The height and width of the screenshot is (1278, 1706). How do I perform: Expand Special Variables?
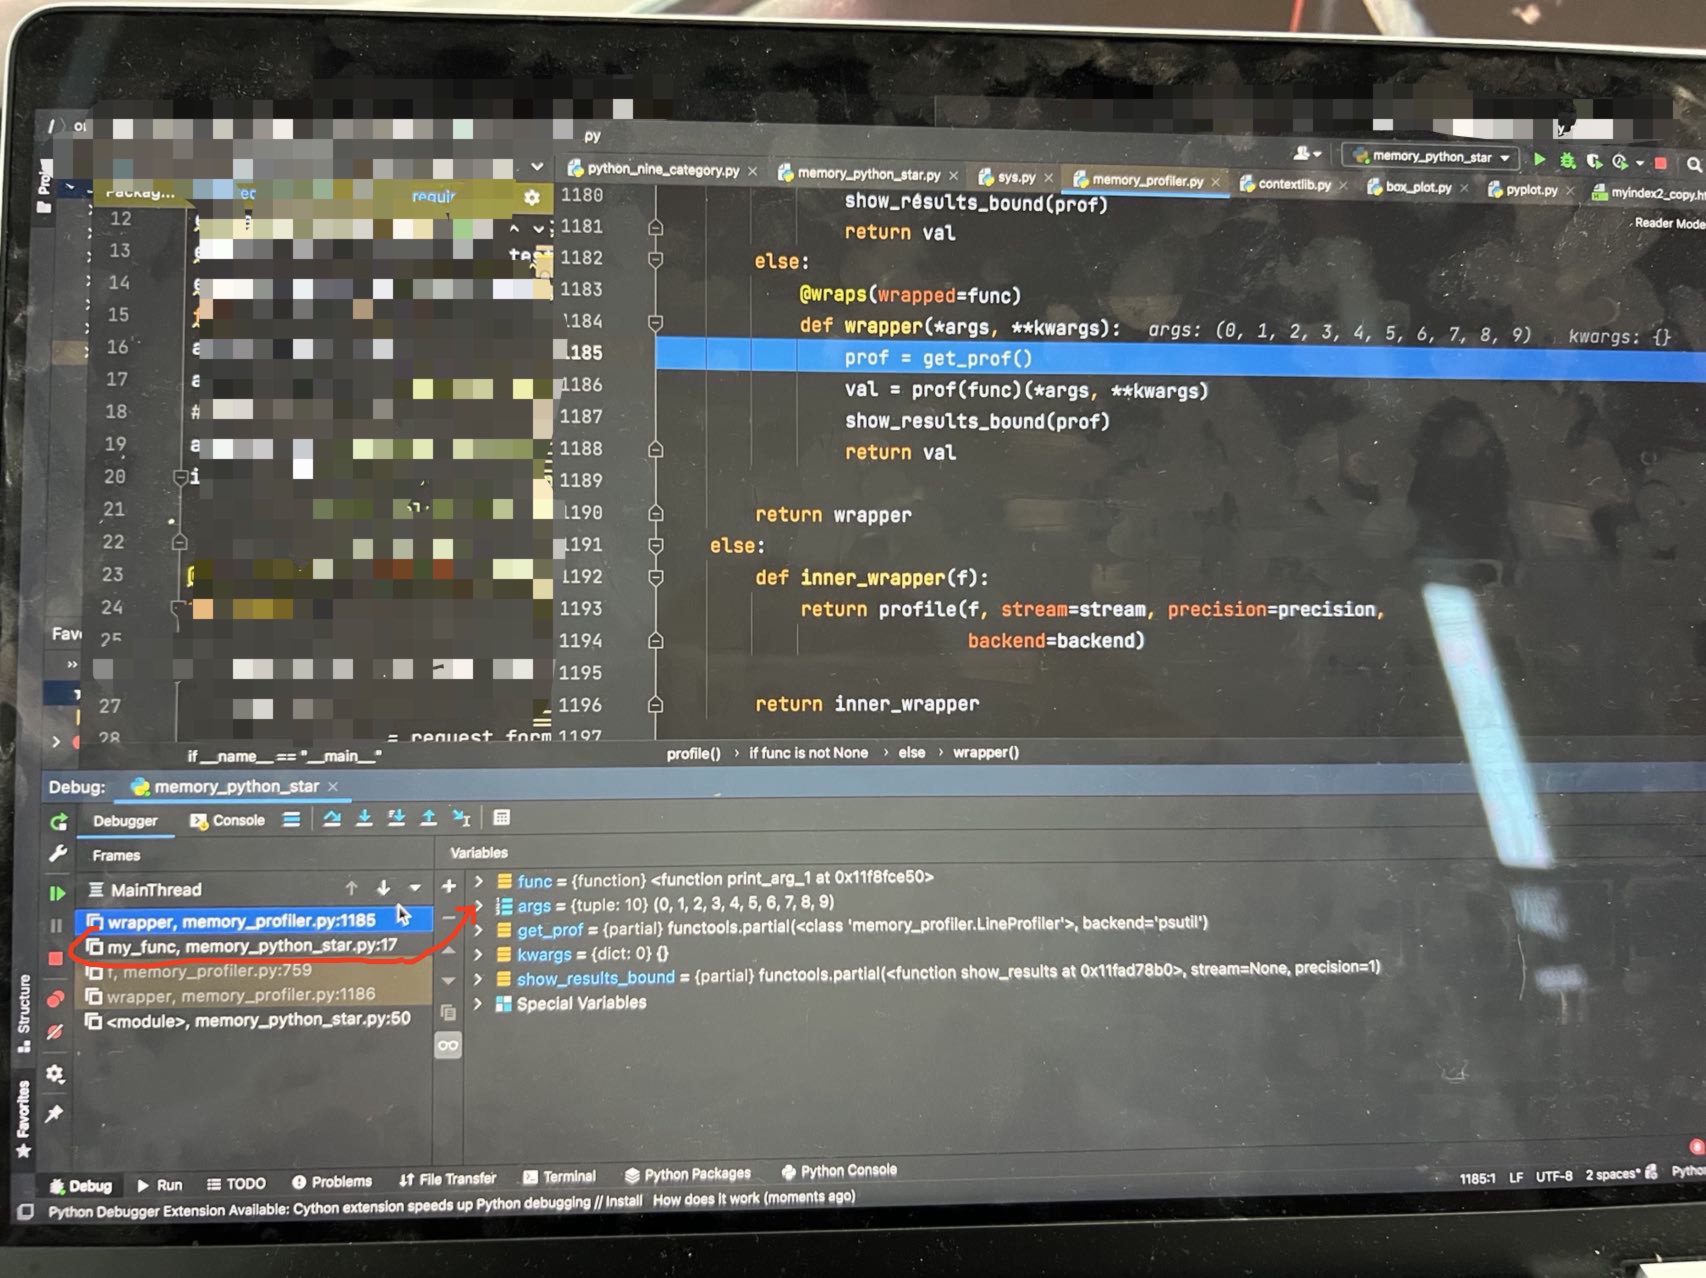pyautogui.click(x=478, y=1003)
